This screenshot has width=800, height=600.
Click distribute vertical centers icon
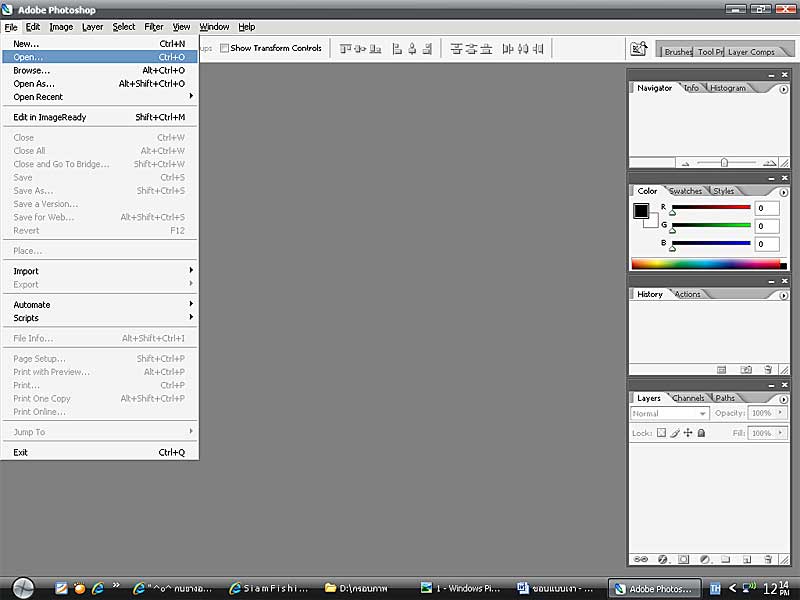(x=471, y=48)
